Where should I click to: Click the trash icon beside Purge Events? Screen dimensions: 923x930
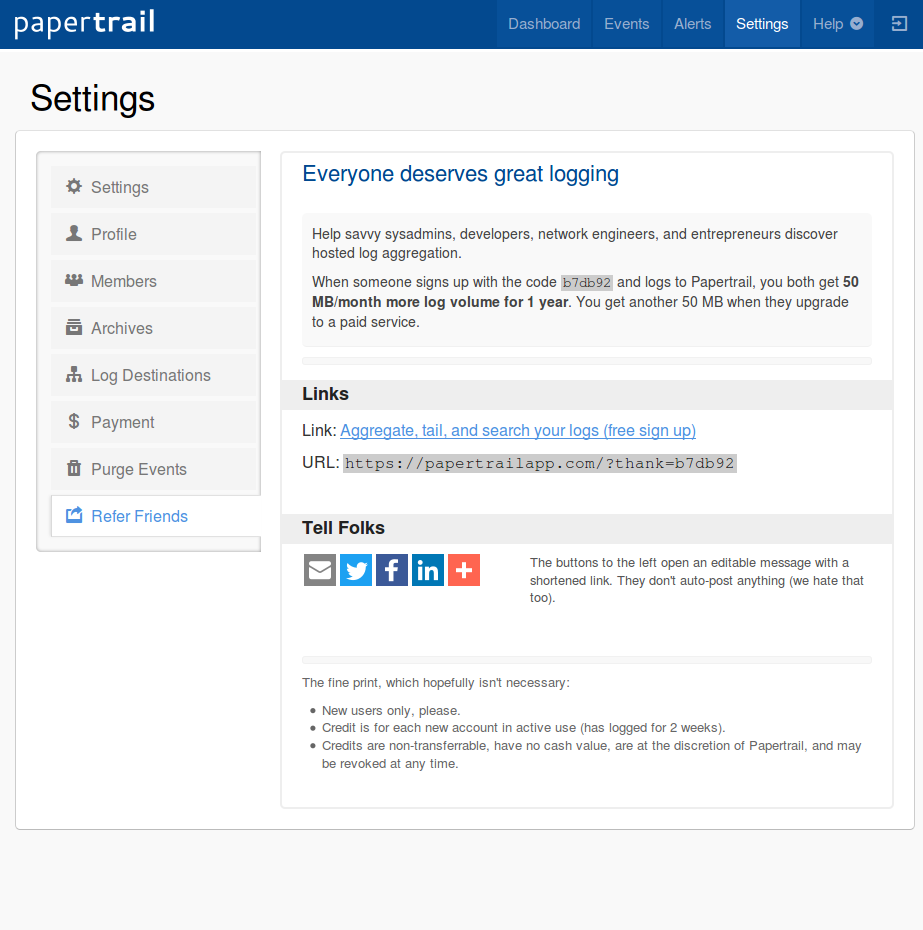[x=74, y=469]
